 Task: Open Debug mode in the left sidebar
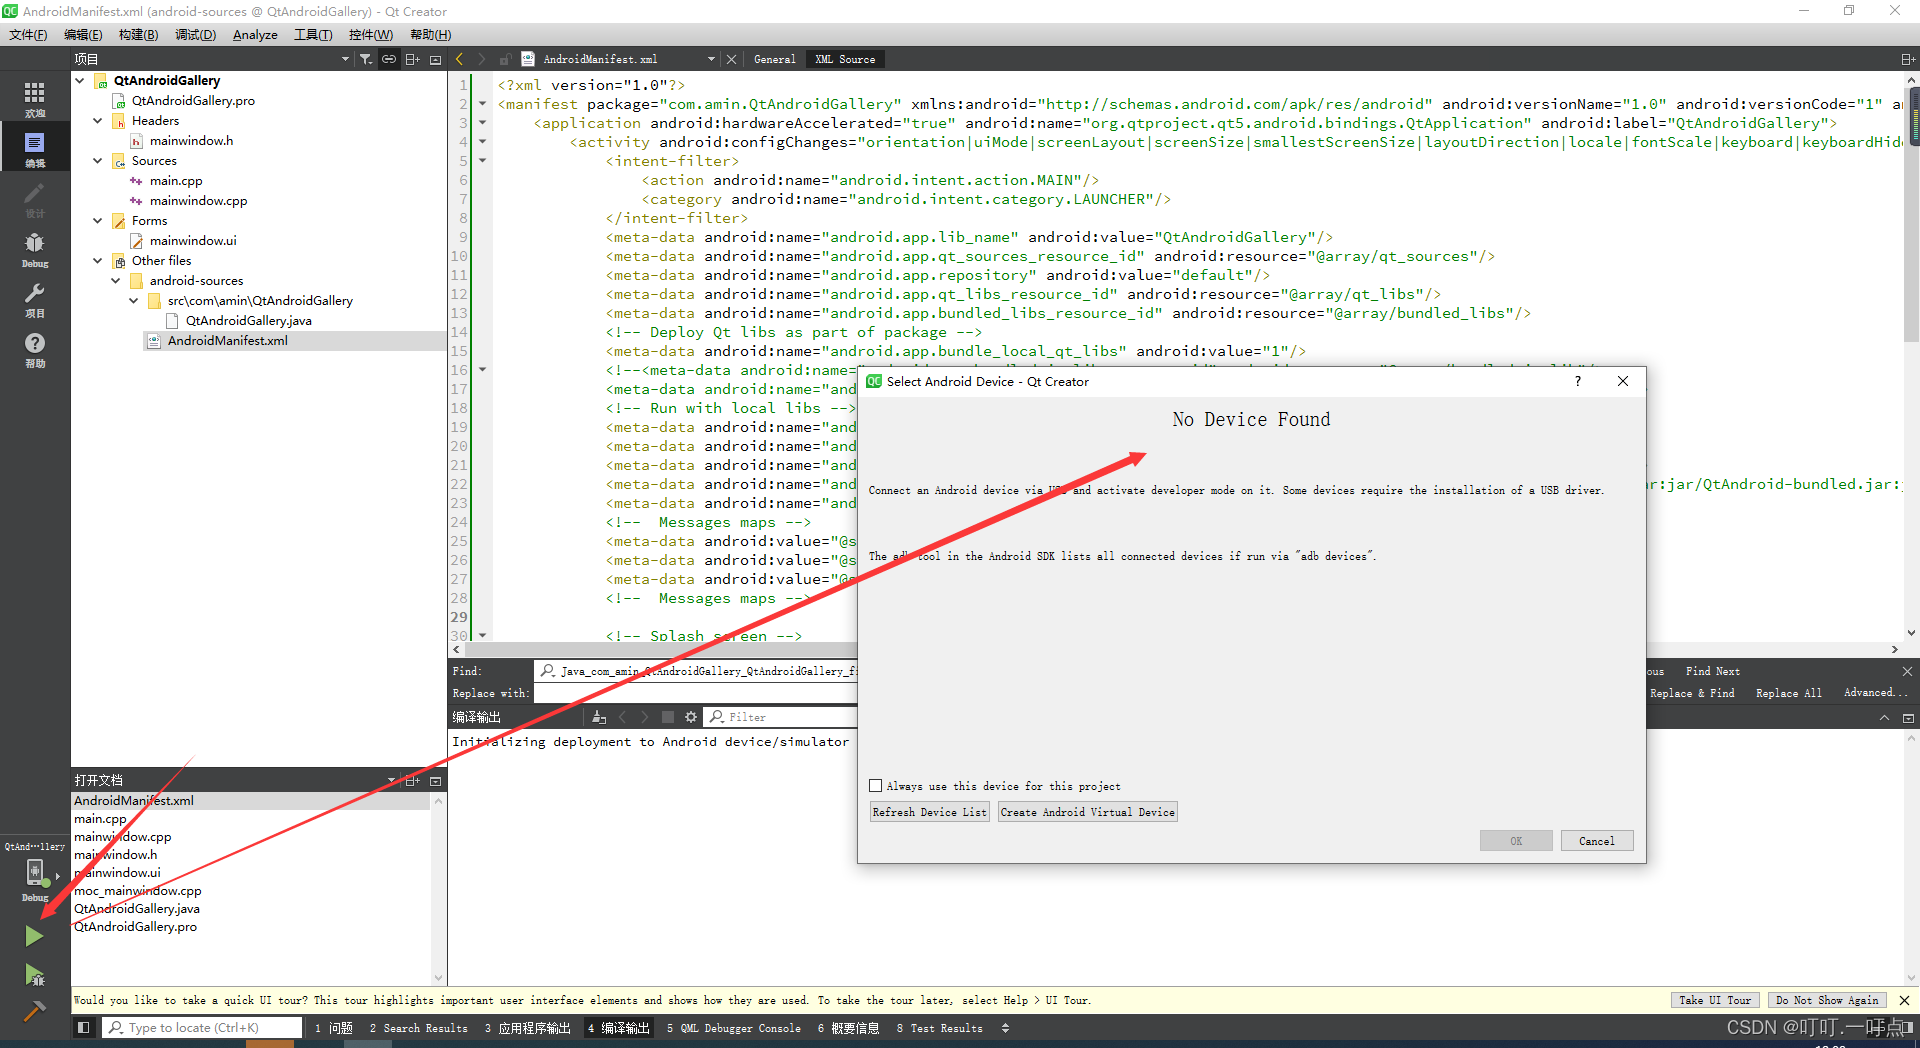(35, 249)
